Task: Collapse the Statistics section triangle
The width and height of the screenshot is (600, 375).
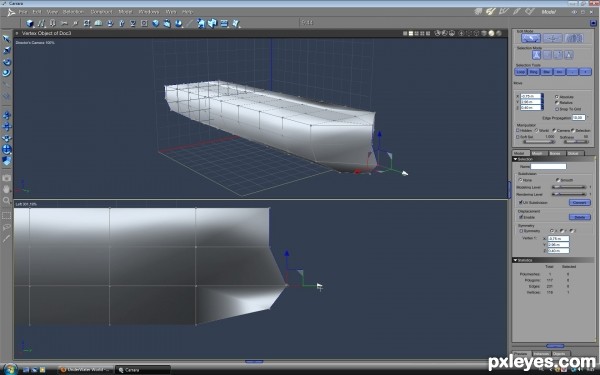Action: tap(515, 260)
